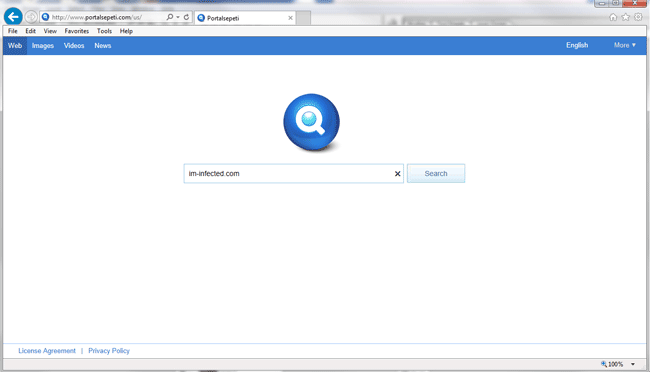Click inside the im-infected.com search field
The width and height of the screenshot is (650, 372).
[288, 173]
